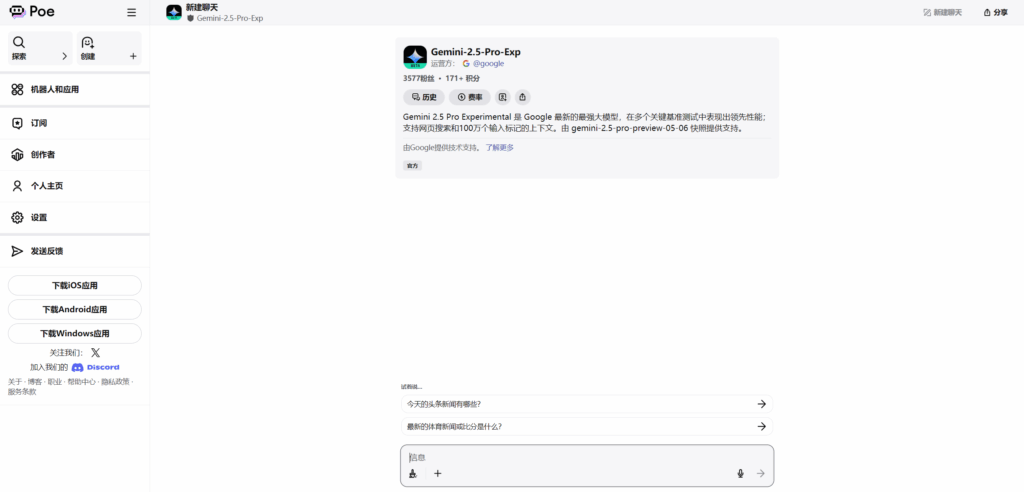Open the 服务条款 footer link
Screen dimensions: 1024x492
tap(22, 392)
